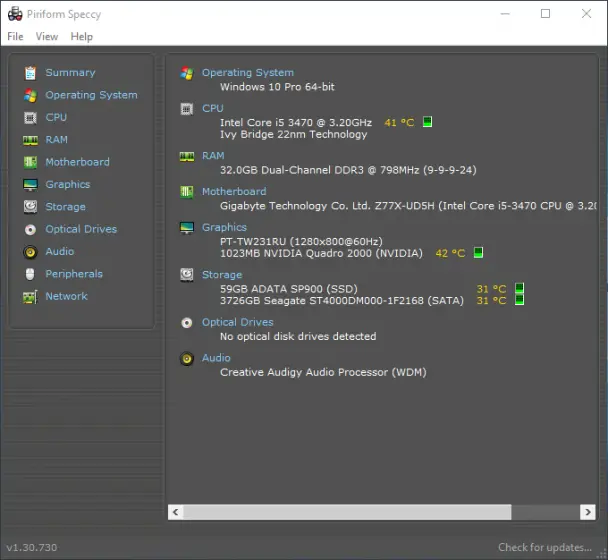Select Peripherals in the sidebar
Viewport: 608px width, 560px height.
74,274
